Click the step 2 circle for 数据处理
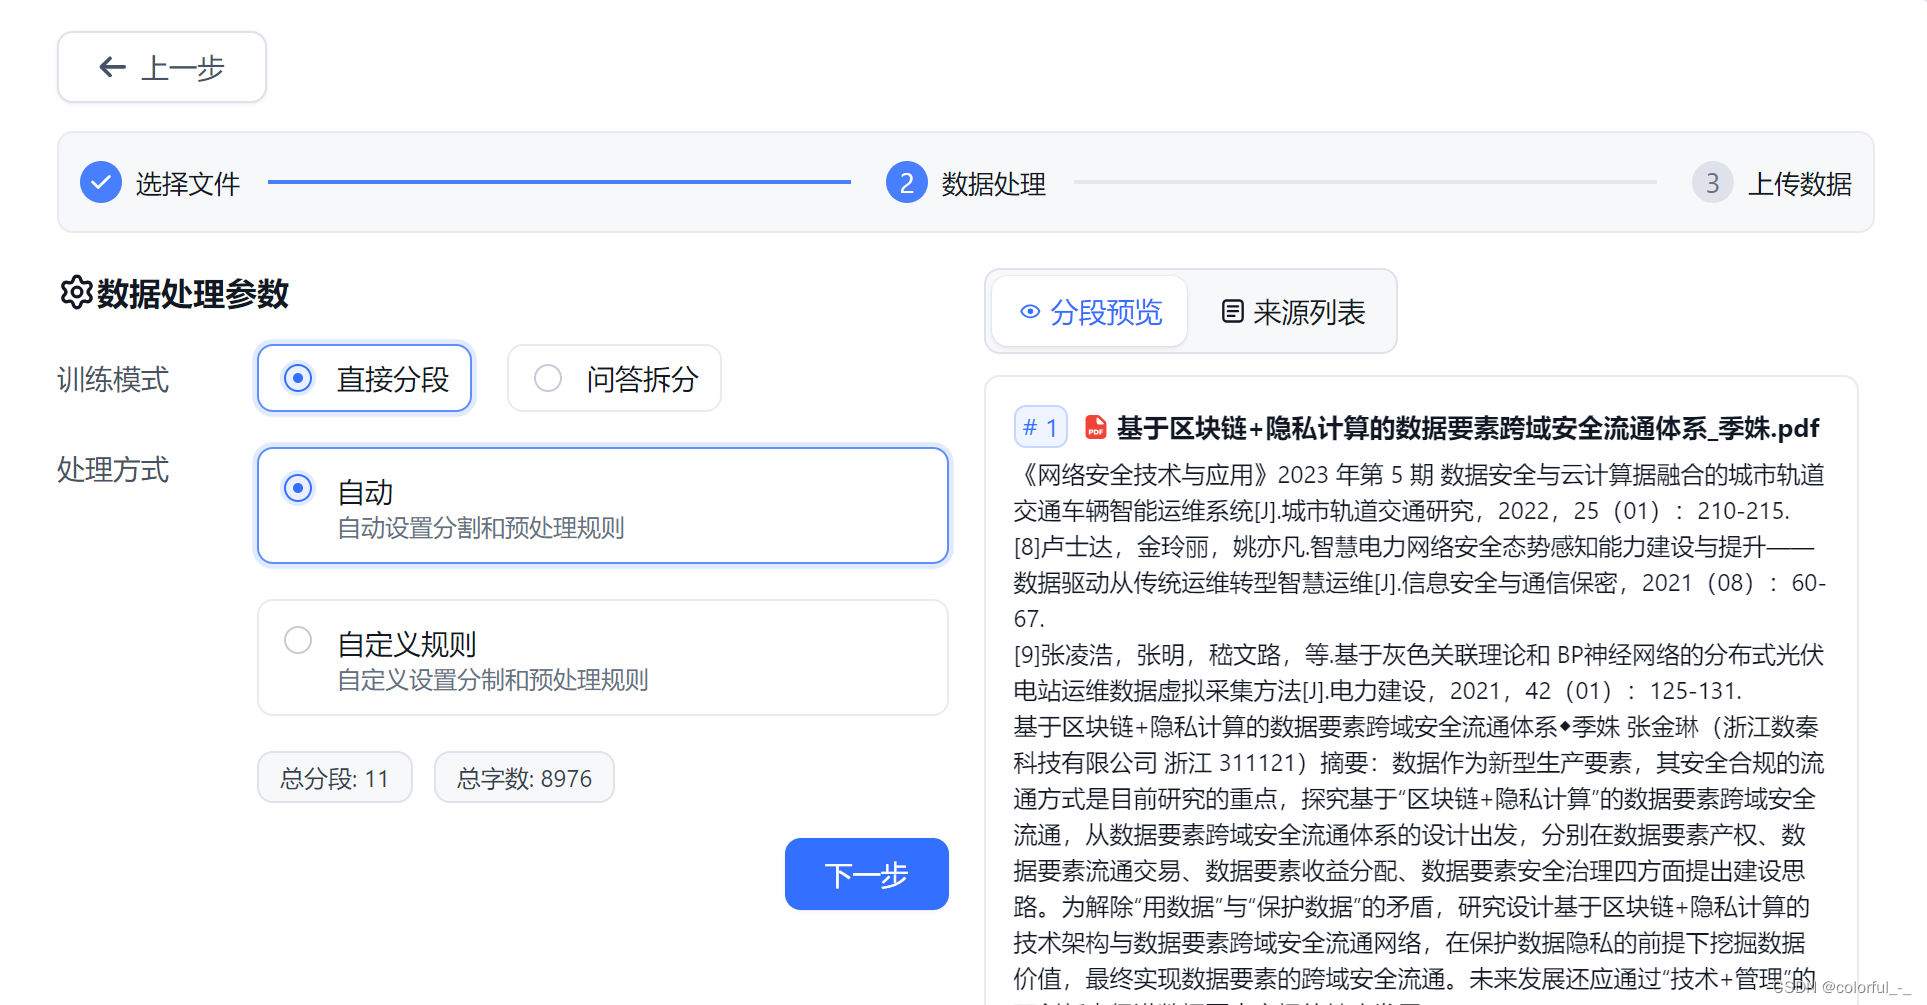1927x1005 pixels. tap(907, 182)
